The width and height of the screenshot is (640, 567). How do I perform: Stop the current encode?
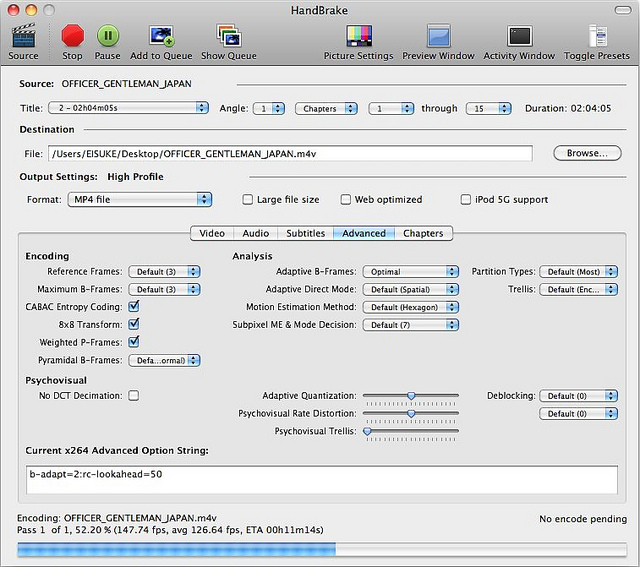[72, 42]
